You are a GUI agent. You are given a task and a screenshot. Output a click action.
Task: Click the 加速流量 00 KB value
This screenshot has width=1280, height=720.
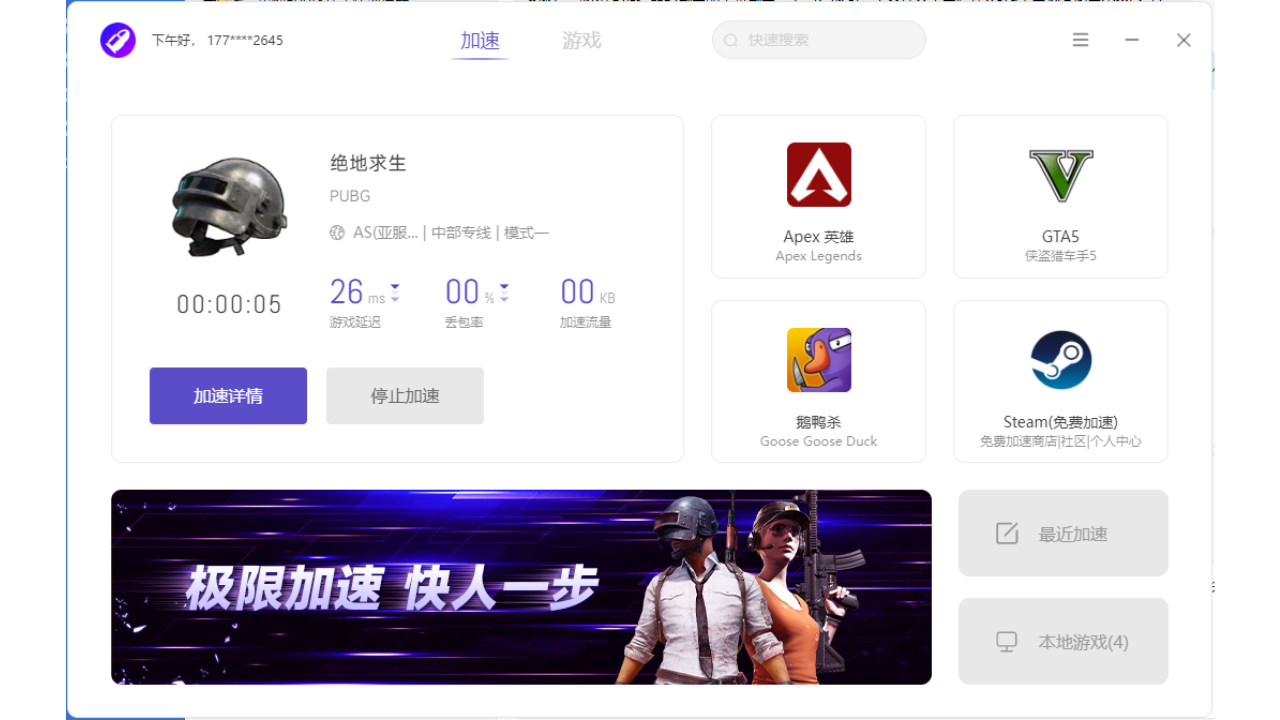[588, 292]
